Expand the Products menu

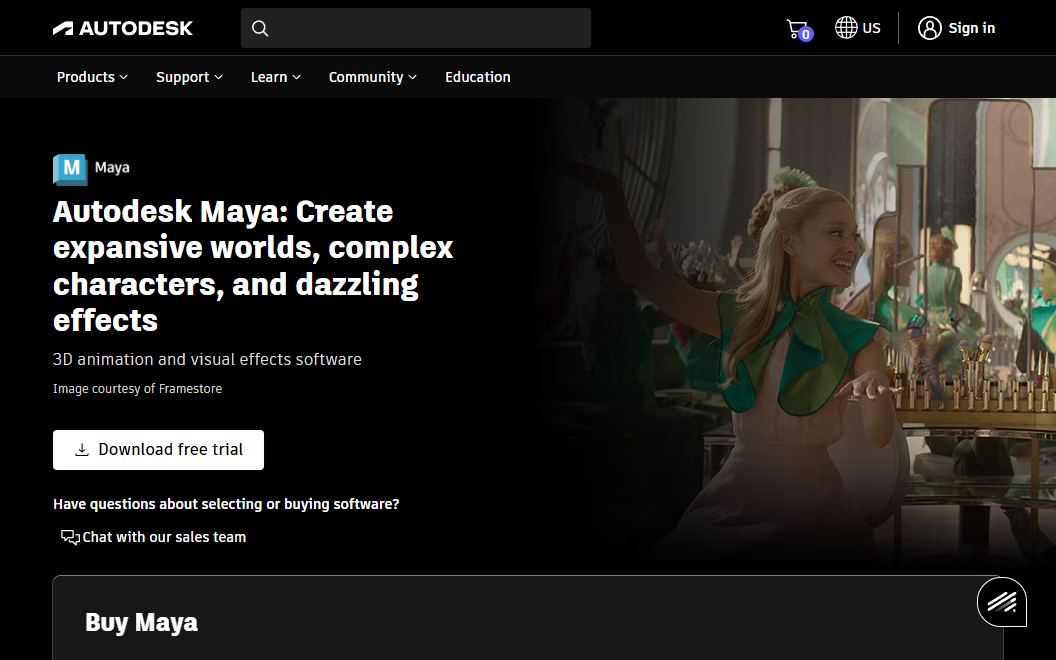(92, 77)
